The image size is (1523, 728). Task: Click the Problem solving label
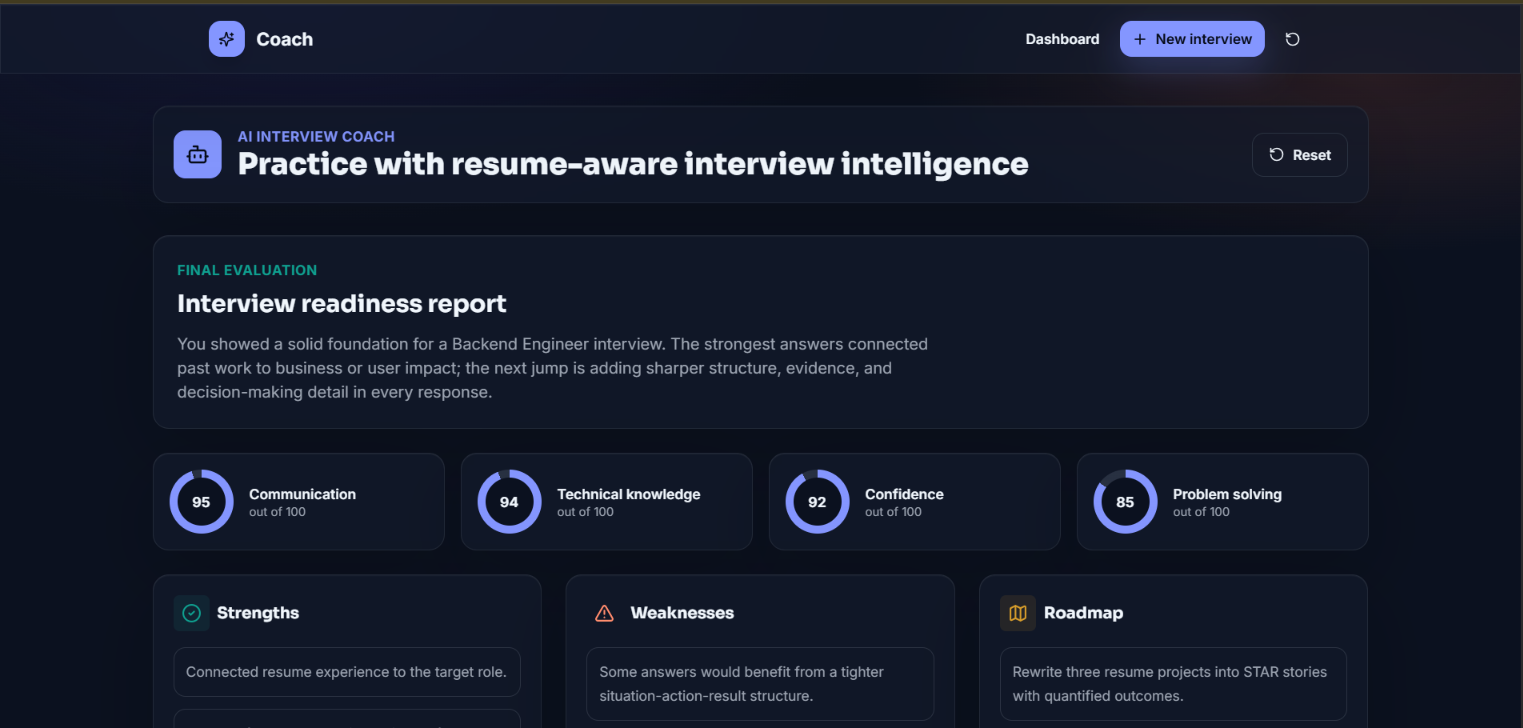point(1227,494)
